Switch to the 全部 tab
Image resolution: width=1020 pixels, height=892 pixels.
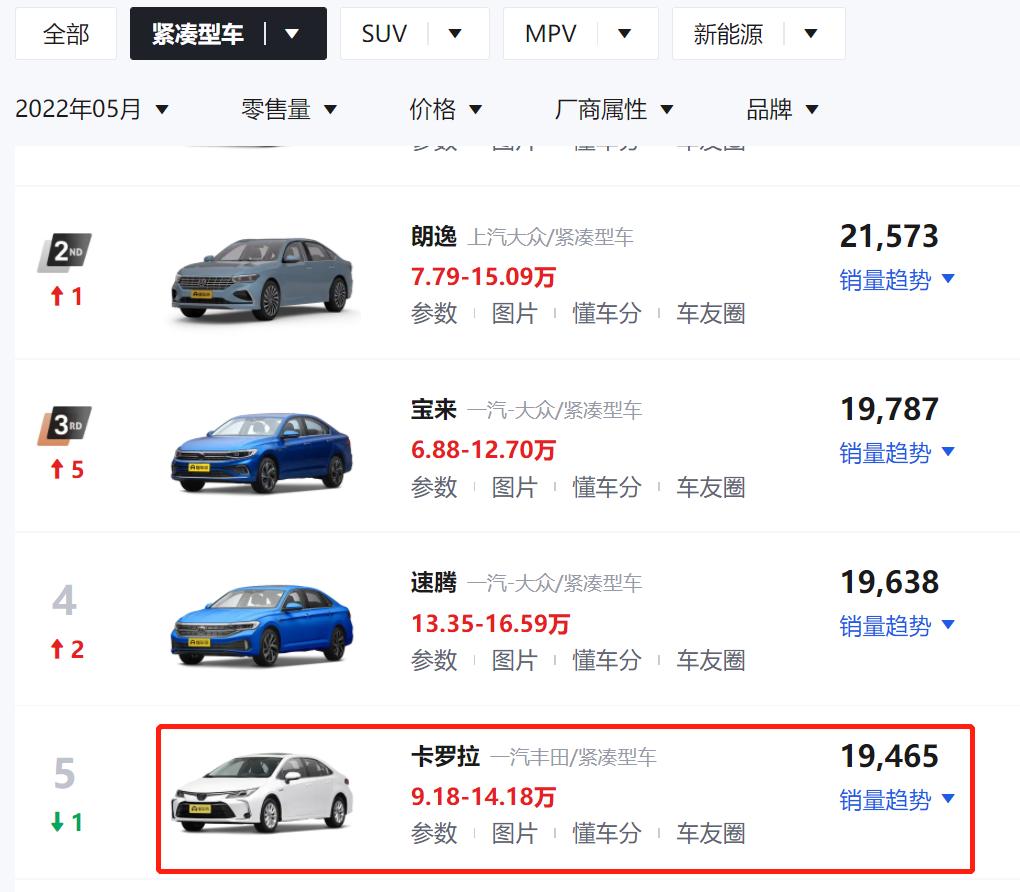65,32
